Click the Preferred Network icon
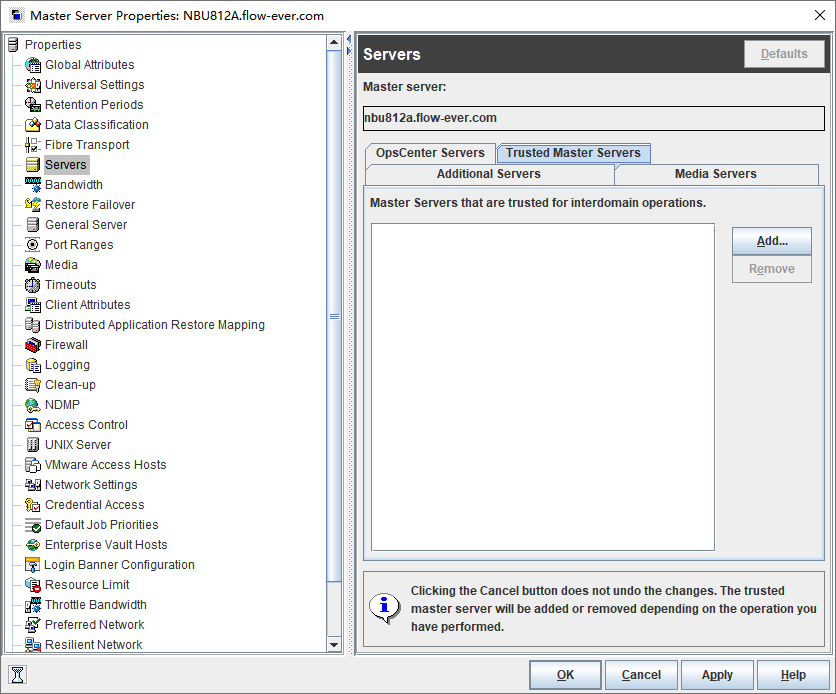This screenshot has width=836, height=694. click(x=33, y=625)
